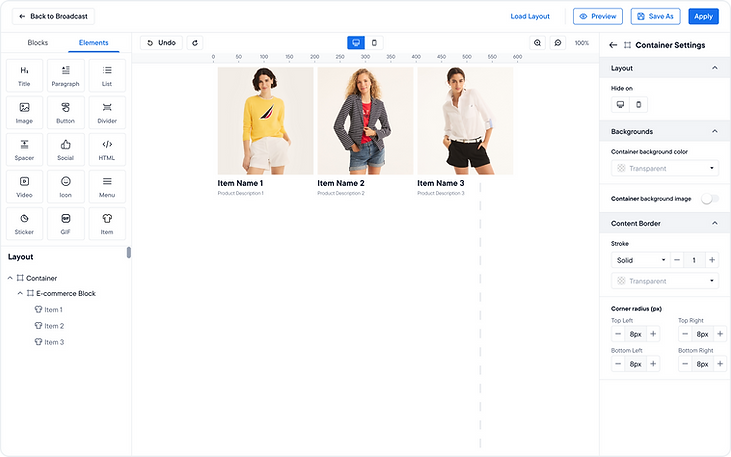Increase Top Left corner radius
The width and height of the screenshot is (731, 457).
pyautogui.click(x=653, y=334)
